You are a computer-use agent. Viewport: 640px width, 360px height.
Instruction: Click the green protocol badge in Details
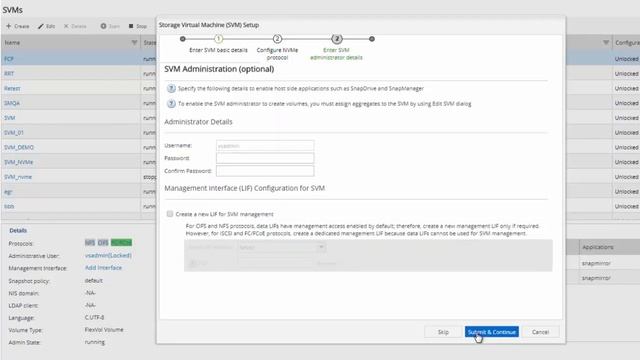(x=121, y=242)
